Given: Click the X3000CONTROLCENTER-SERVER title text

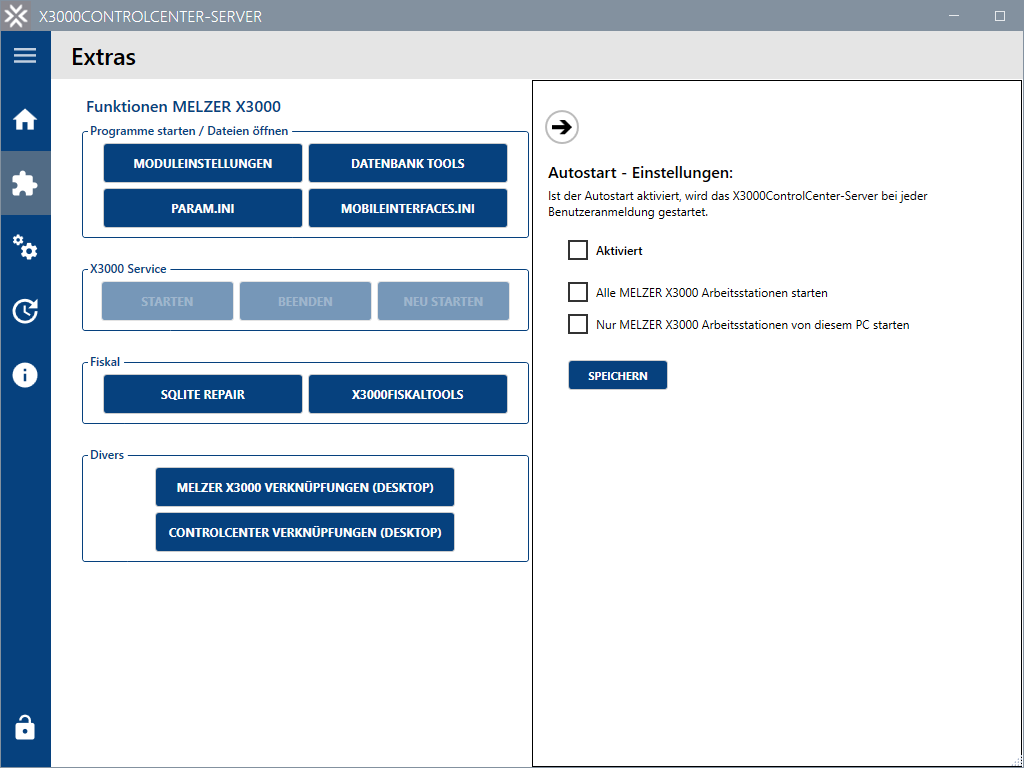Looking at the screenshot, I should [x=150, y=16].
